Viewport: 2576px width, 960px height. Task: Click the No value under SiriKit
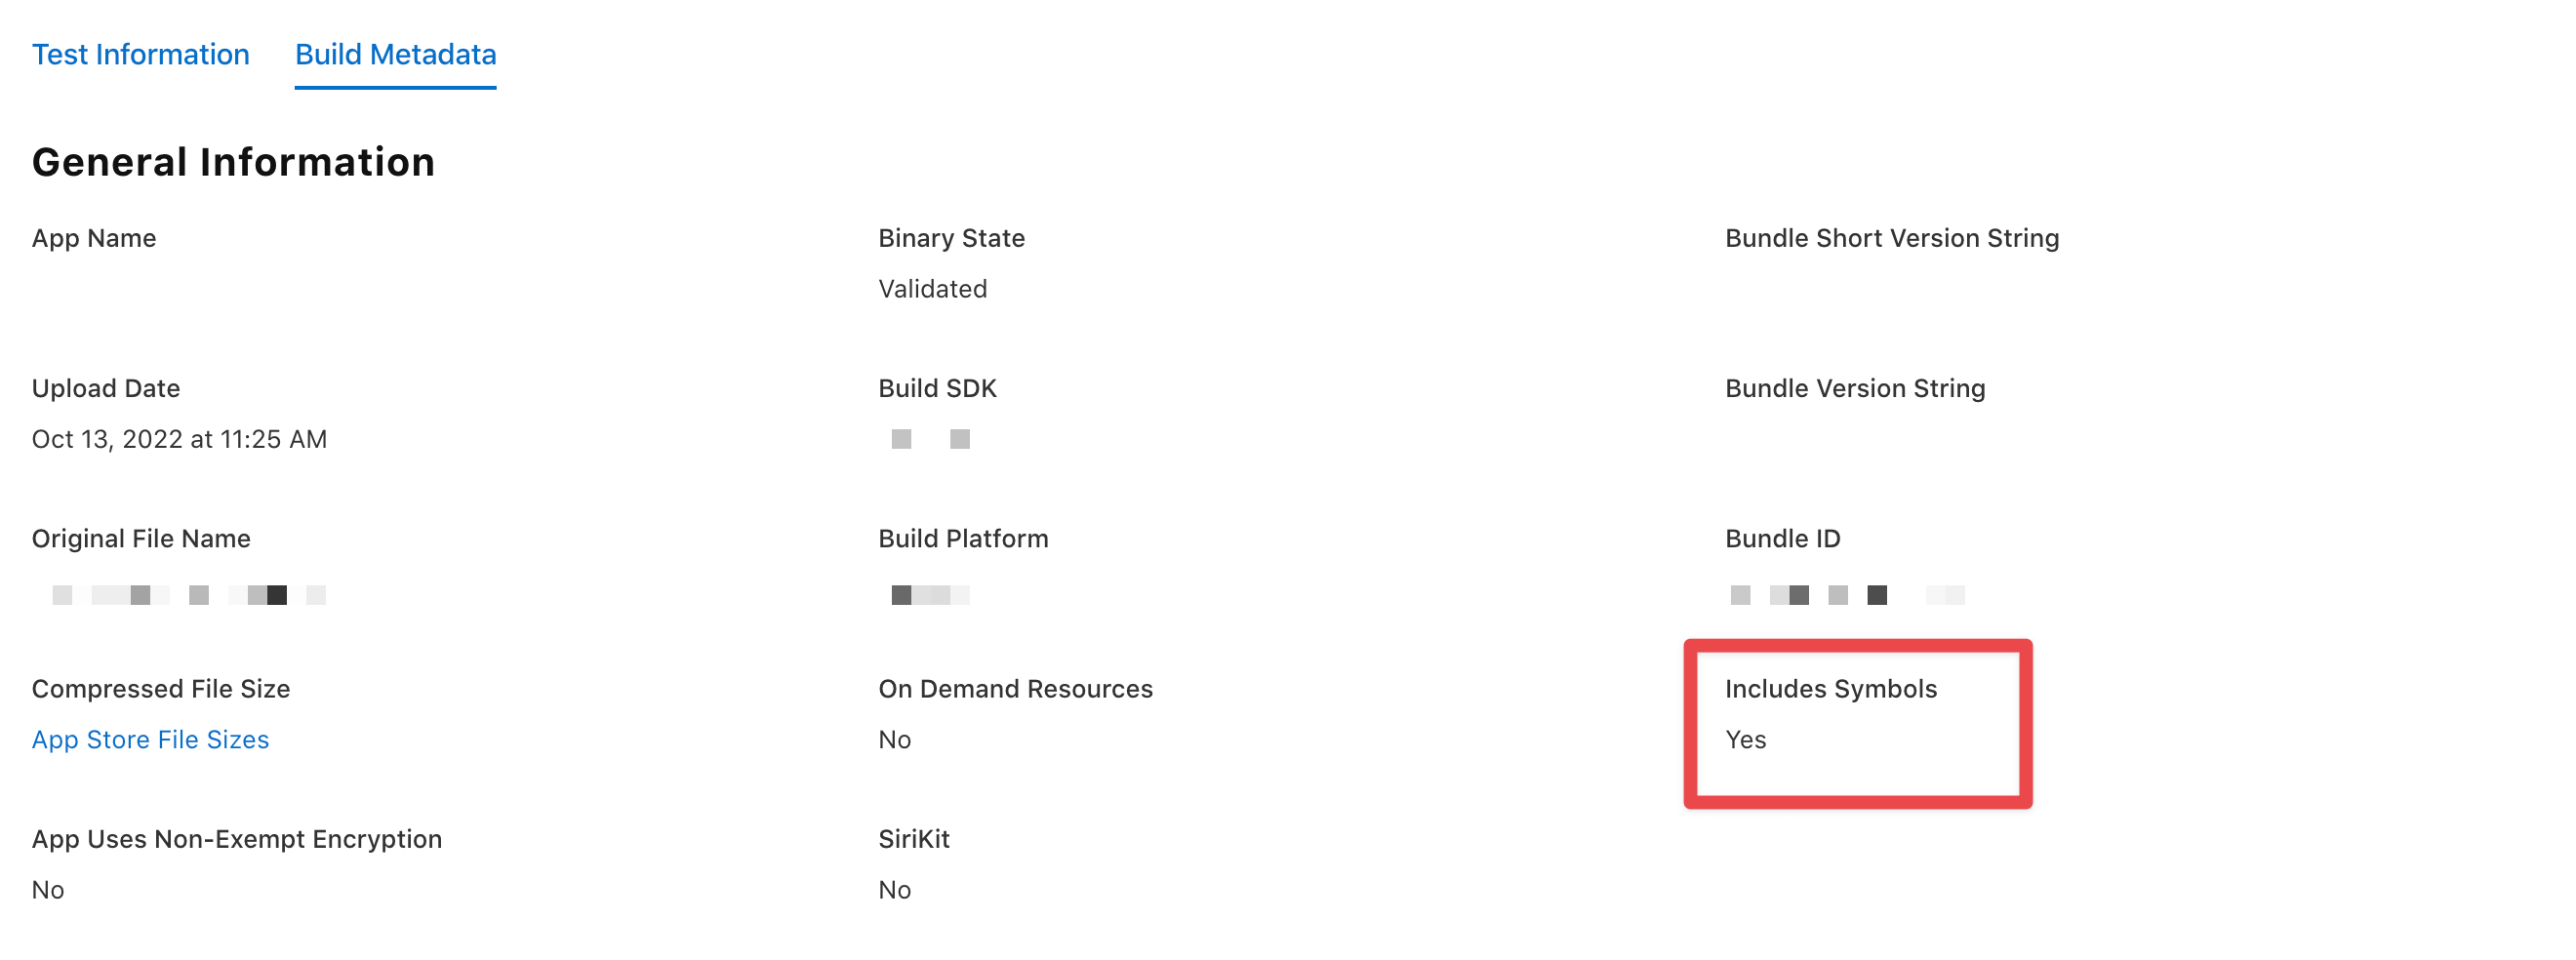894,889
